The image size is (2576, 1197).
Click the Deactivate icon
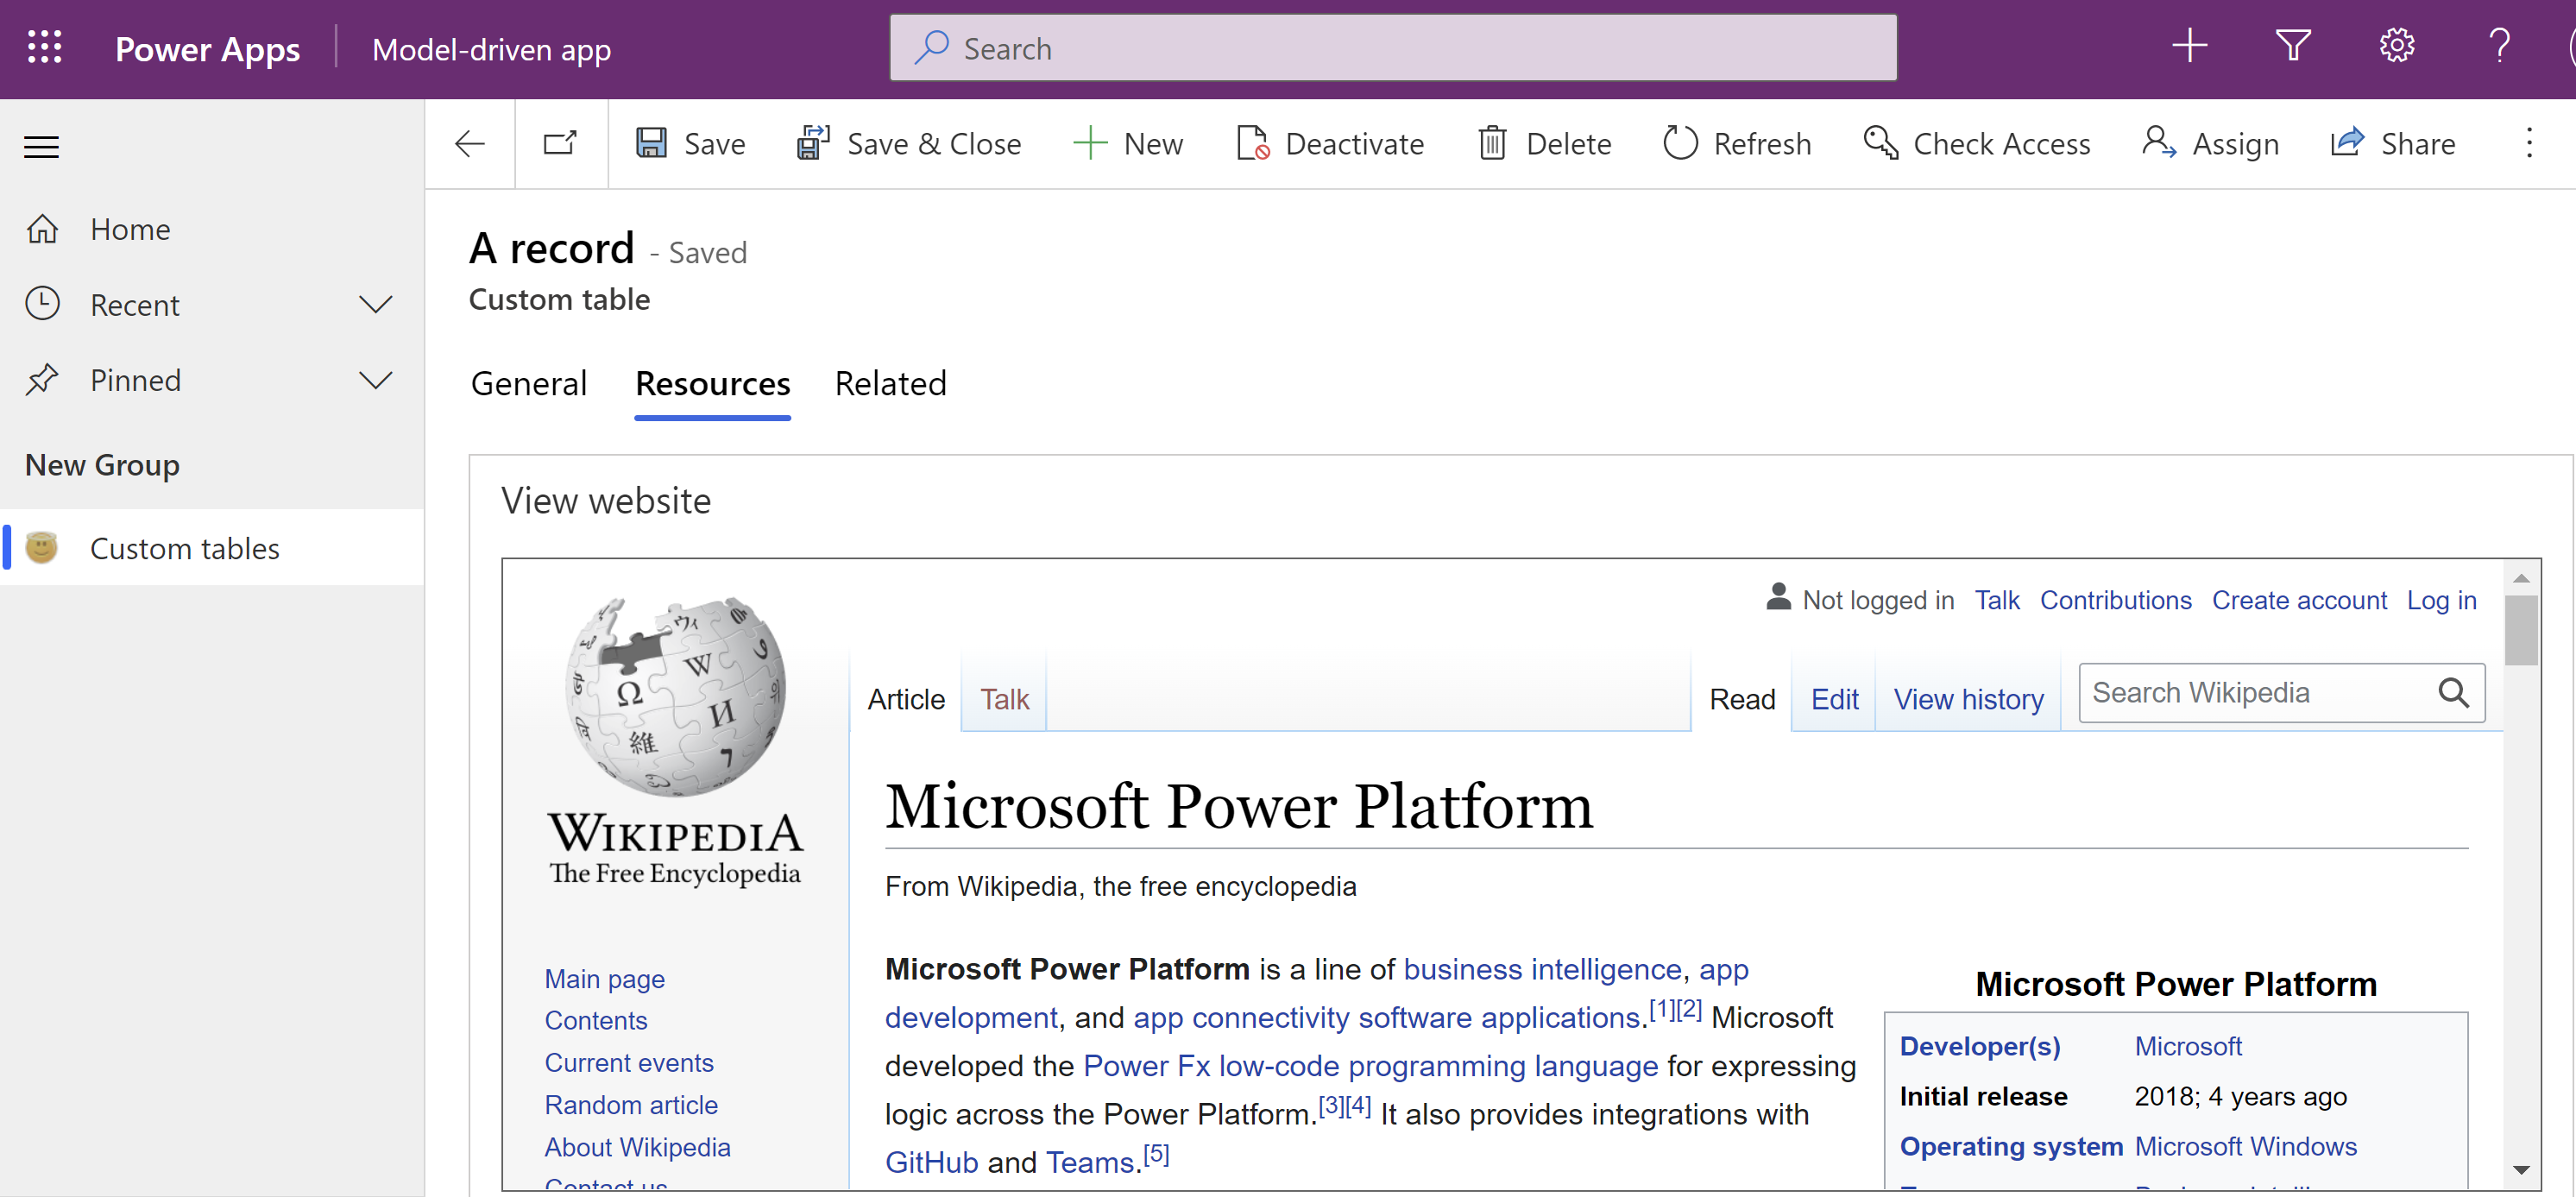click(x=1252, y=143)
